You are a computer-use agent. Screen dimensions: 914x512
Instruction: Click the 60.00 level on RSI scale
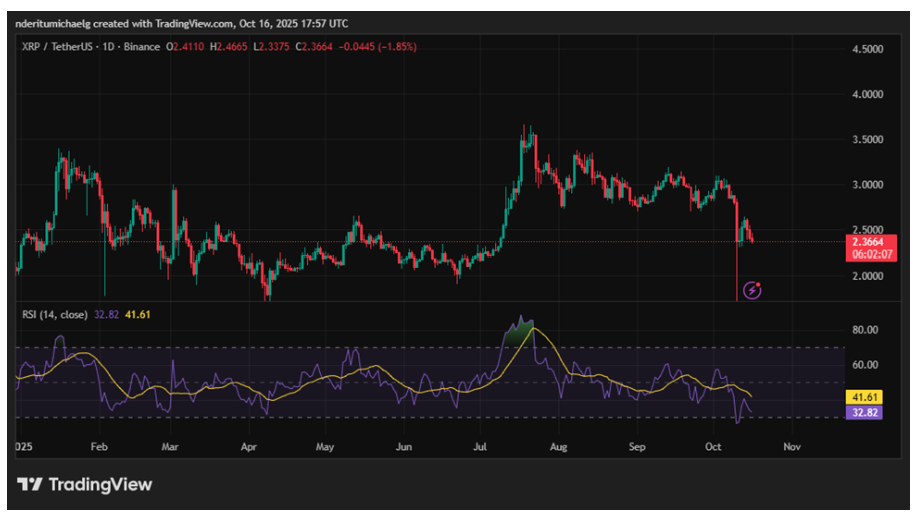tap(866, 365)
